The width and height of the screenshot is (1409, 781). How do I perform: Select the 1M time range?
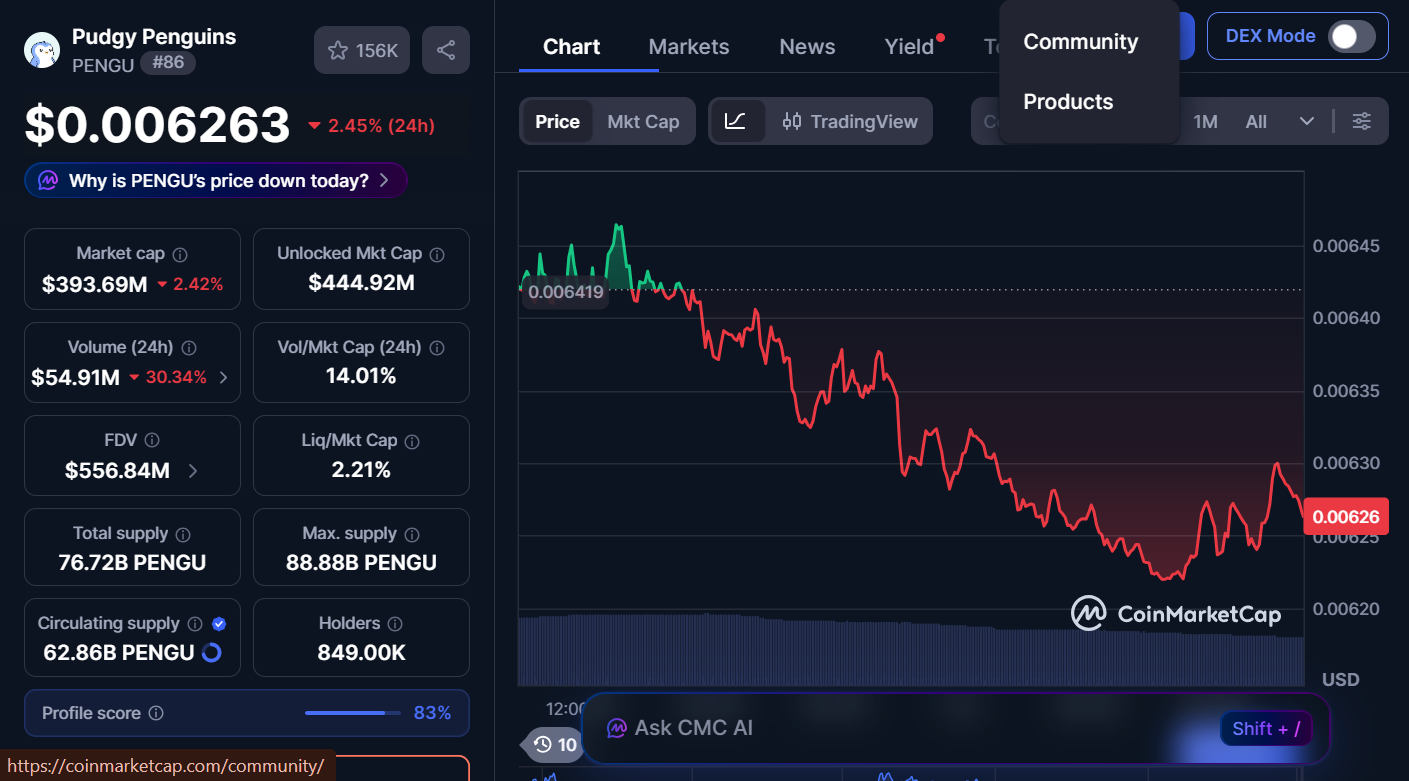point(1205,121)
